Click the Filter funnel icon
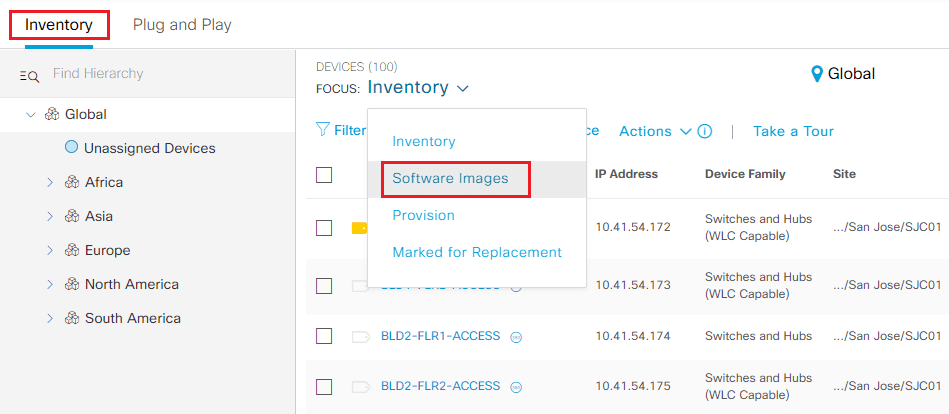The height and width of the screenshot is (414, 949). pyautogui.click(x=323, y=130)
